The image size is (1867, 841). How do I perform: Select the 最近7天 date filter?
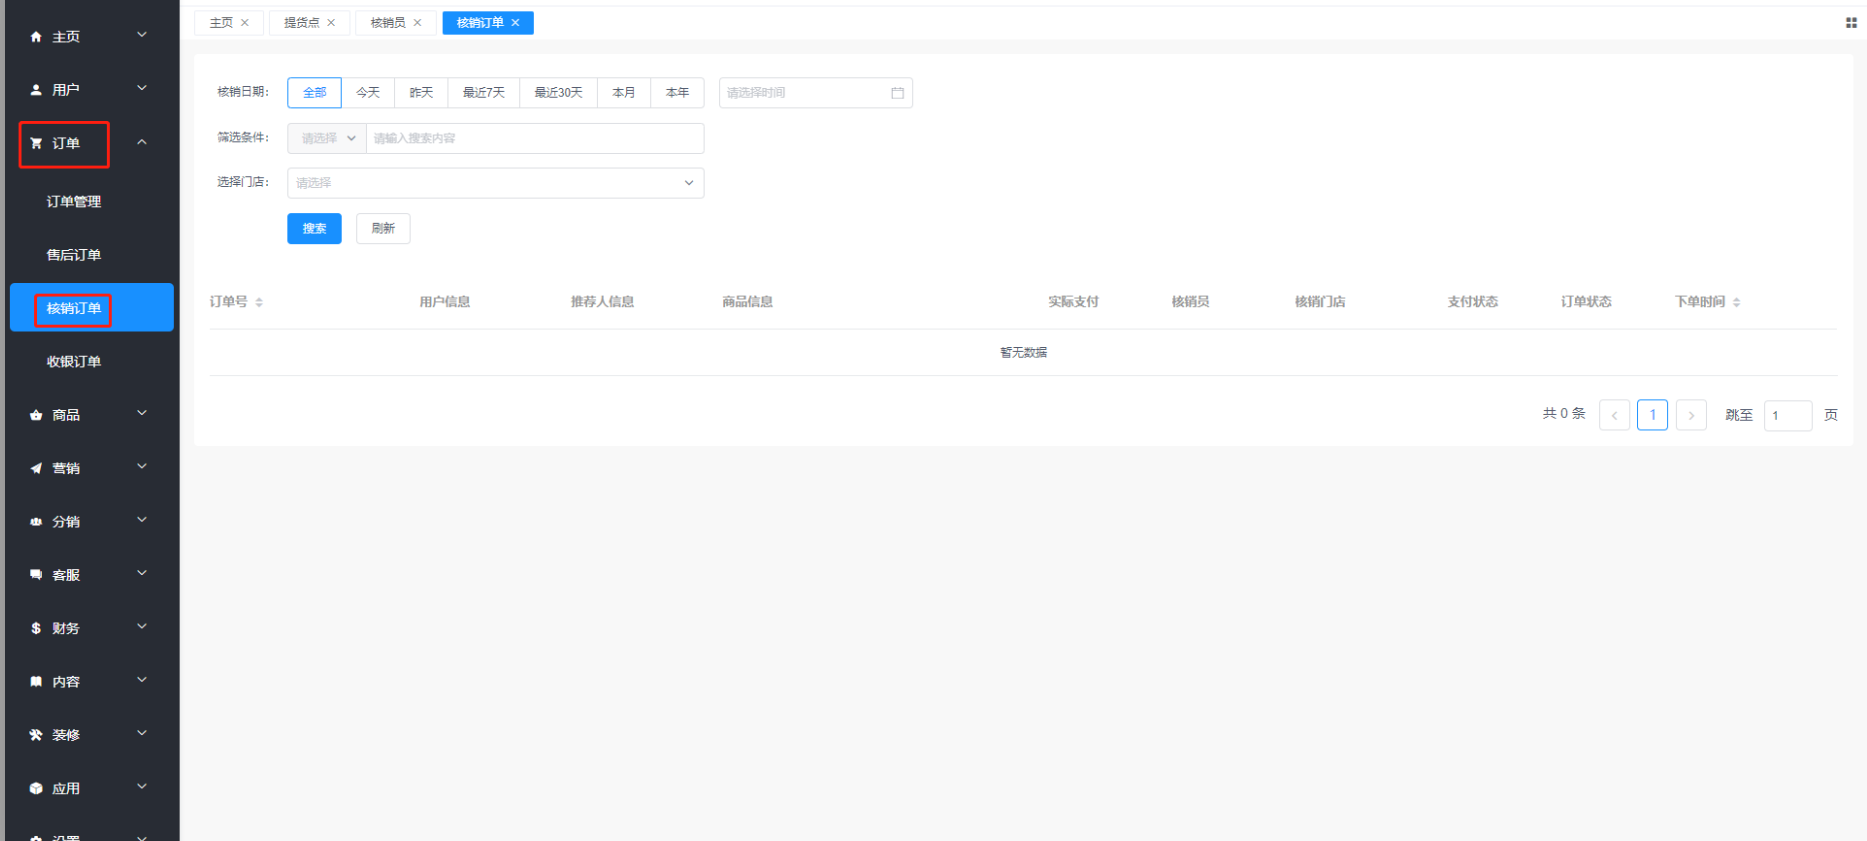pos(484,93)
